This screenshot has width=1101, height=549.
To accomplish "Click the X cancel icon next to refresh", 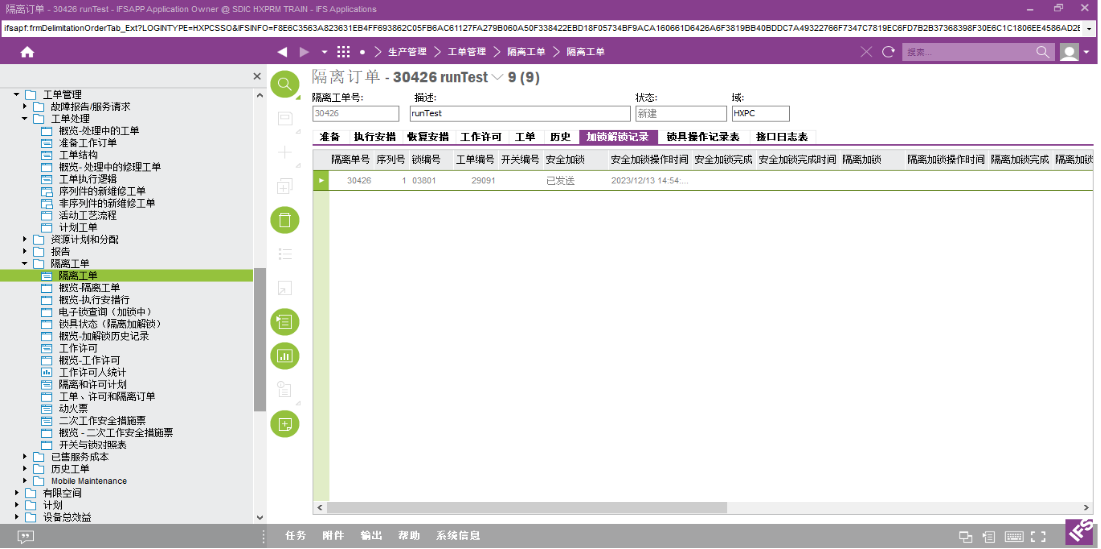I will [x=866, y=52].
